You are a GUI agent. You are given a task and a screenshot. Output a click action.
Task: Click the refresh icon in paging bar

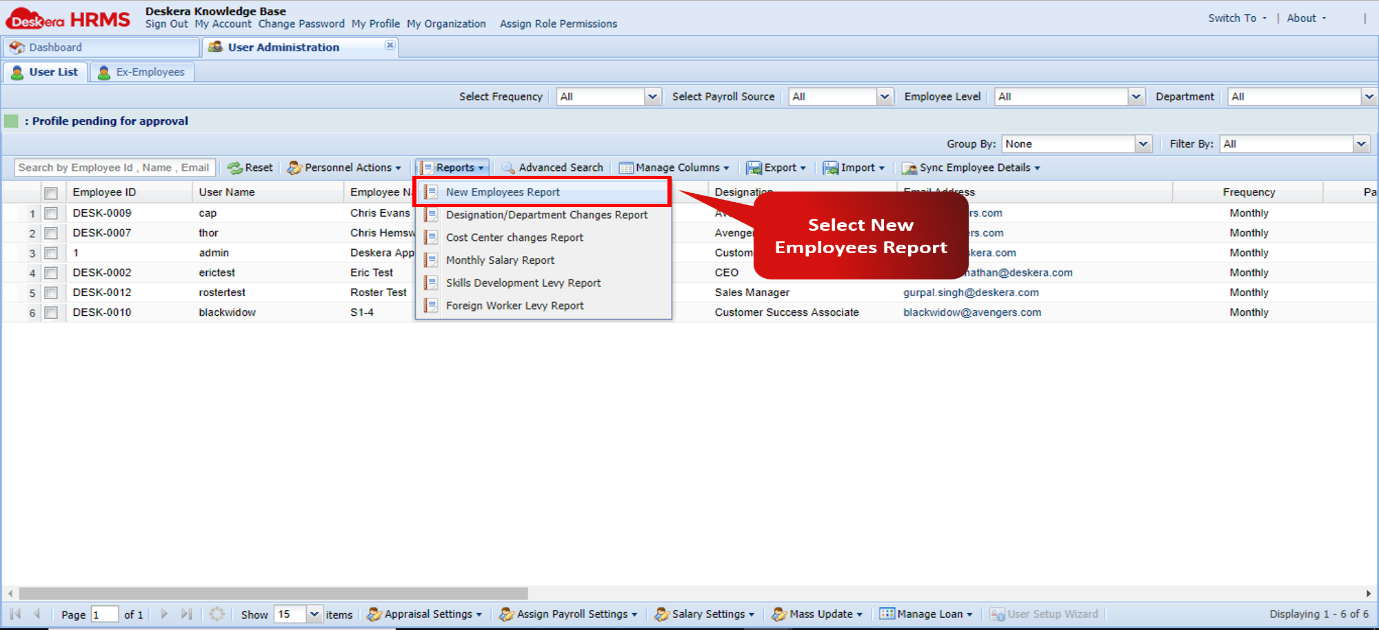(x=217, y=614)
